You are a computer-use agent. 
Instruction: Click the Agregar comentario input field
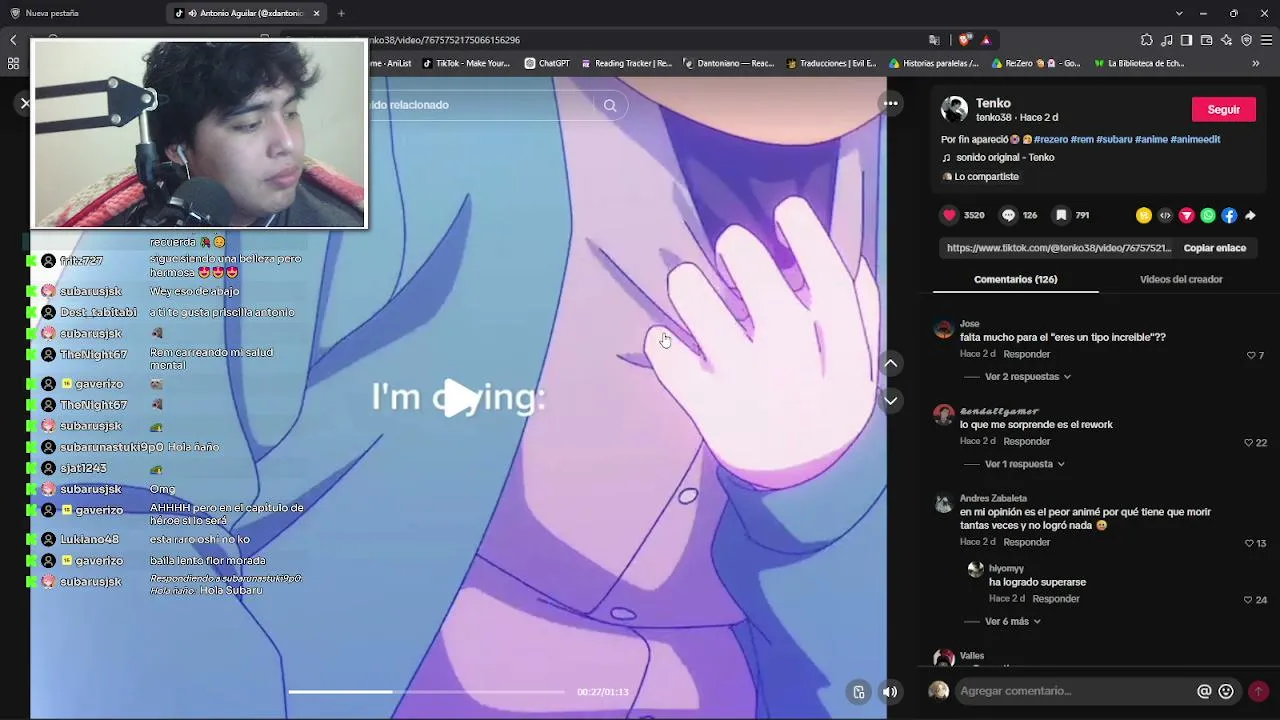pos(1075,691)
